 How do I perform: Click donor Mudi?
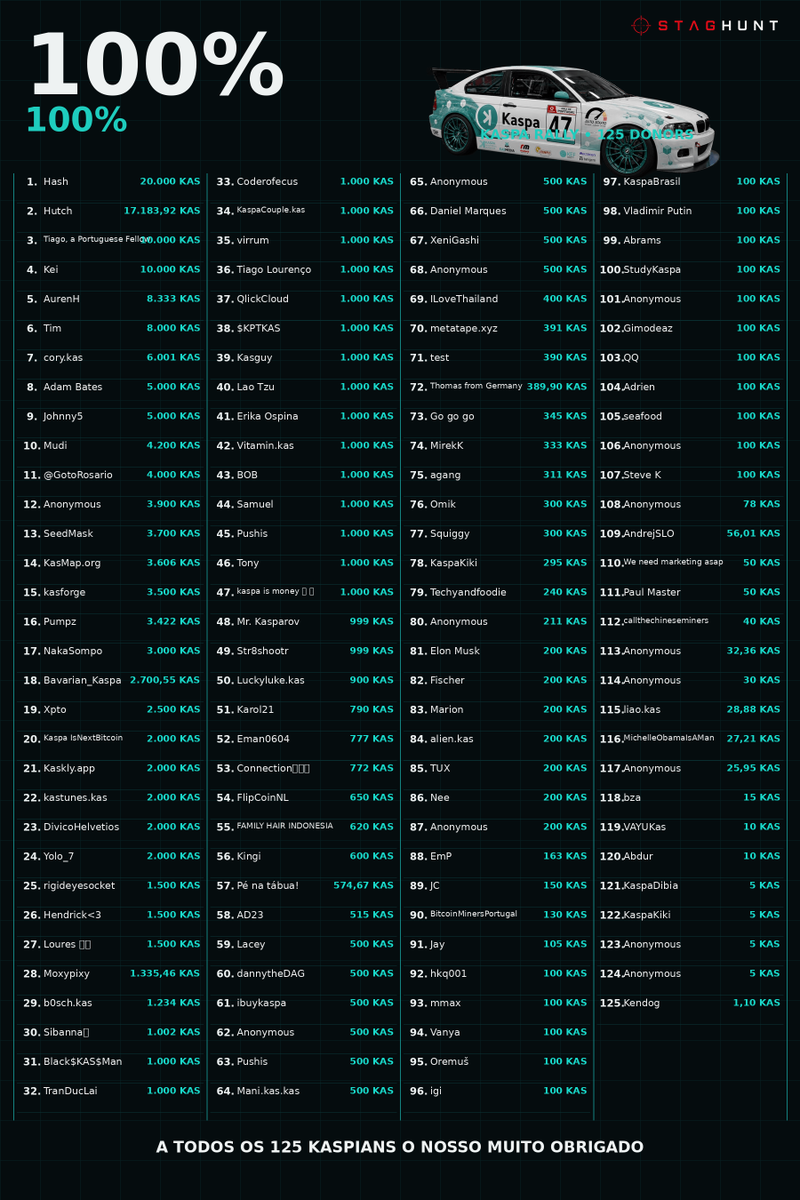(x=55, y=446)
